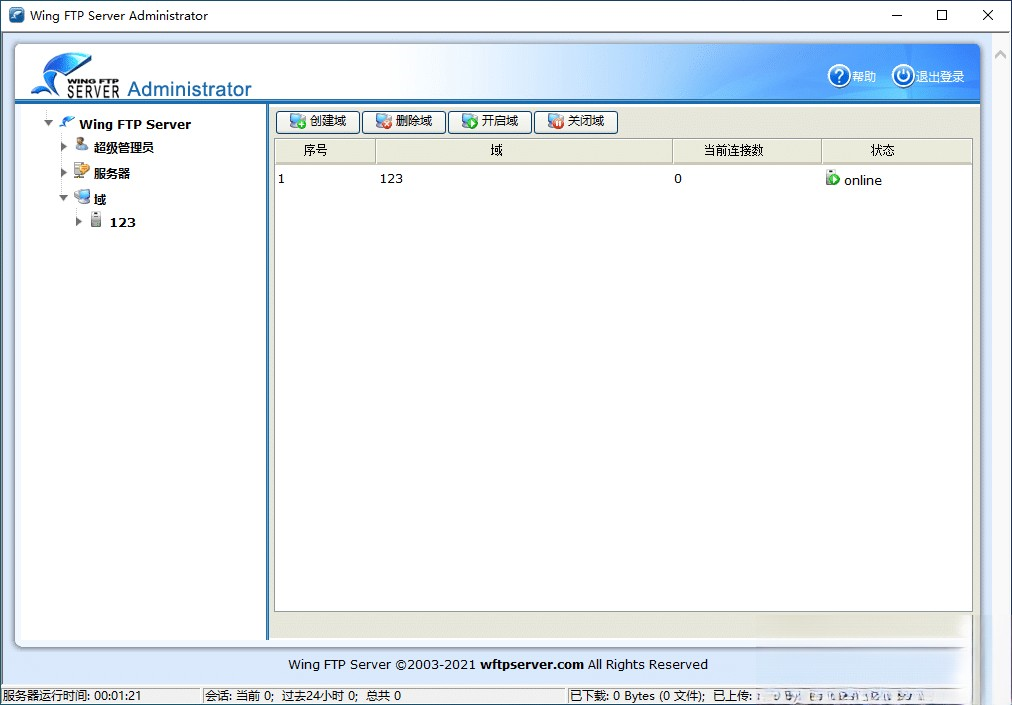Click the 已下载 status bar entry

pyautogui.click(x=638, y=695)
